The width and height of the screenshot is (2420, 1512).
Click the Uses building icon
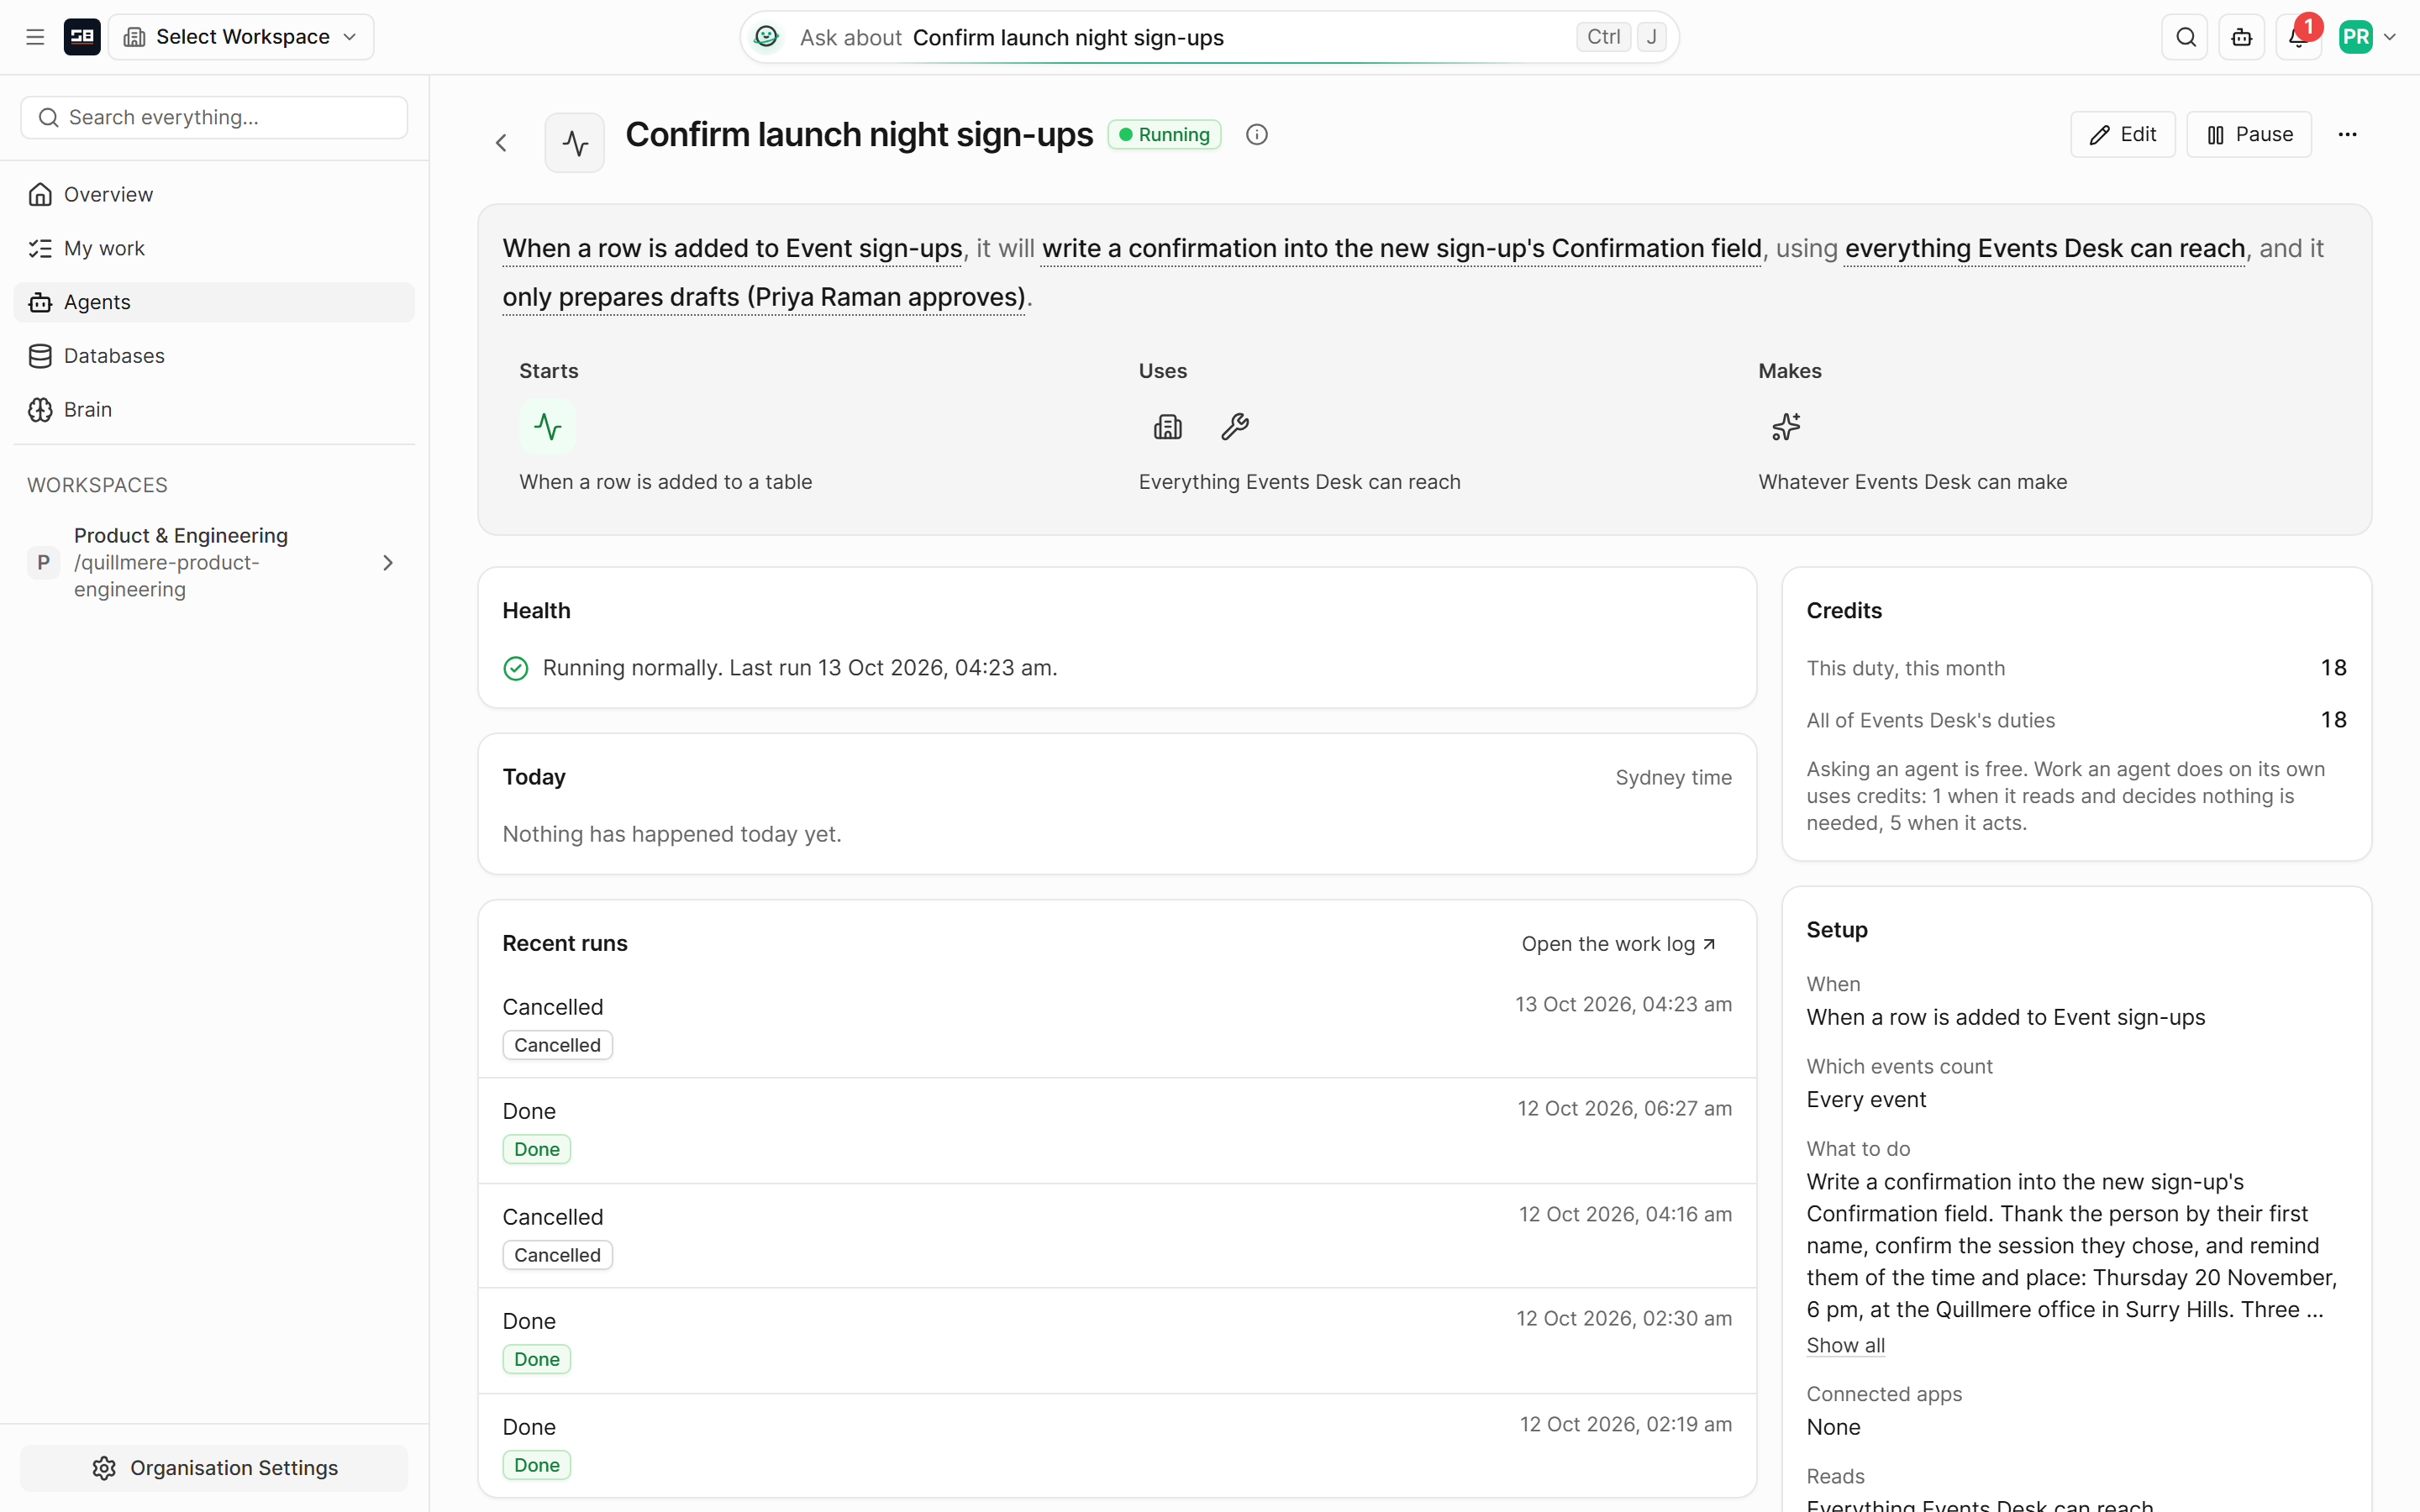(1167, 427)
